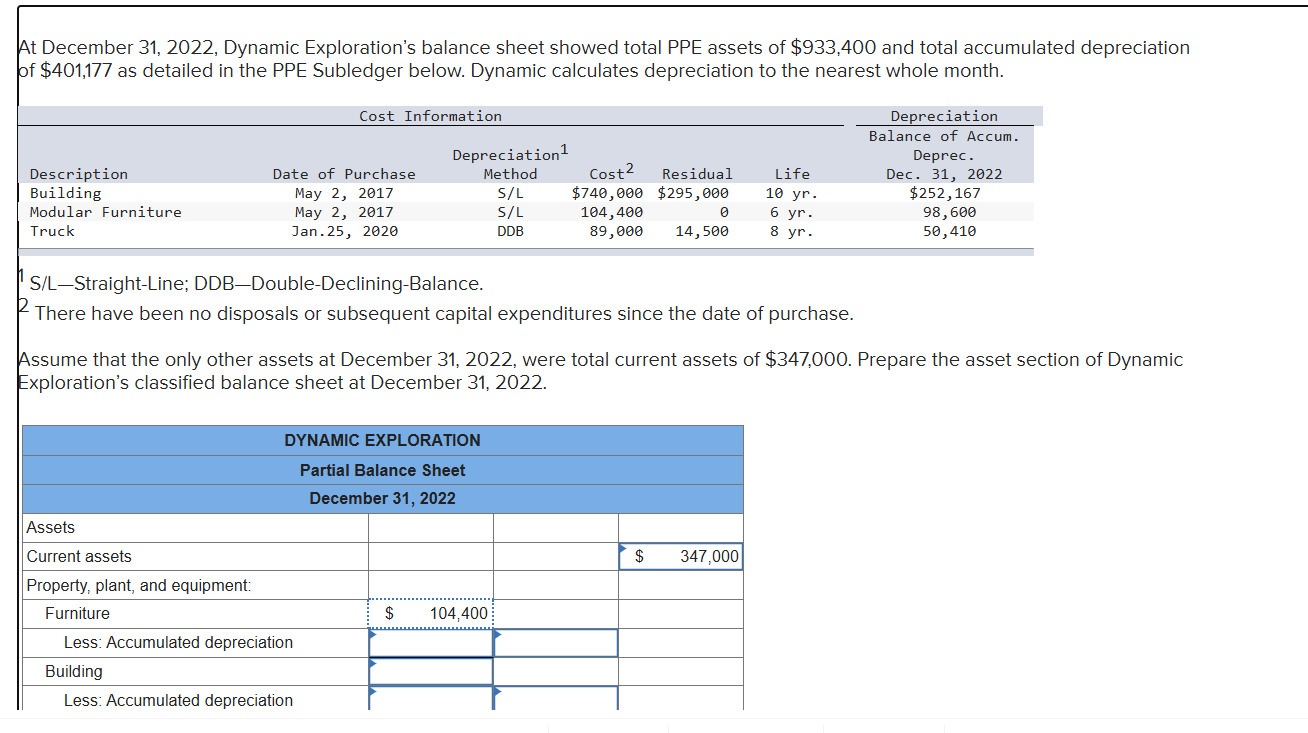Click the Building entry in the subledger Description column
Image resolution: width=1308 pixels, height=733 pixels.
coord(65,193)
